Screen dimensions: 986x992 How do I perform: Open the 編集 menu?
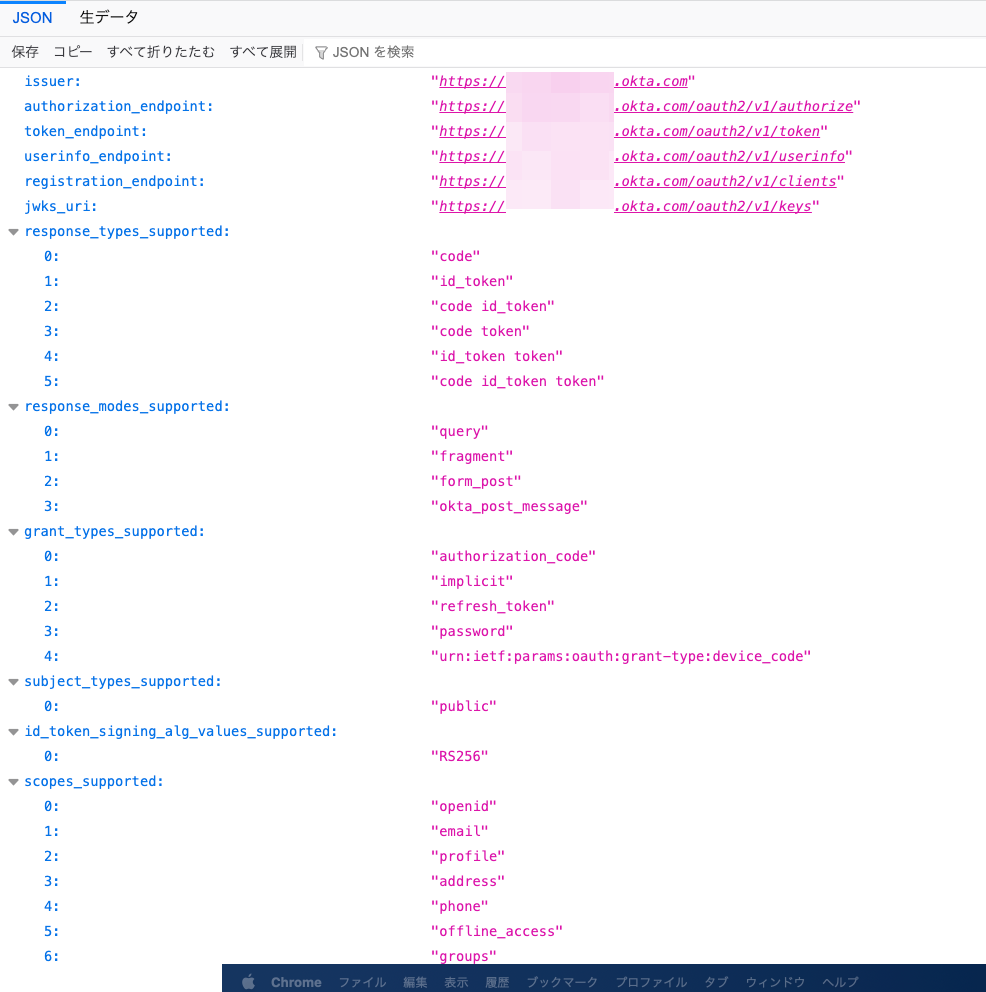pos(415,982)
